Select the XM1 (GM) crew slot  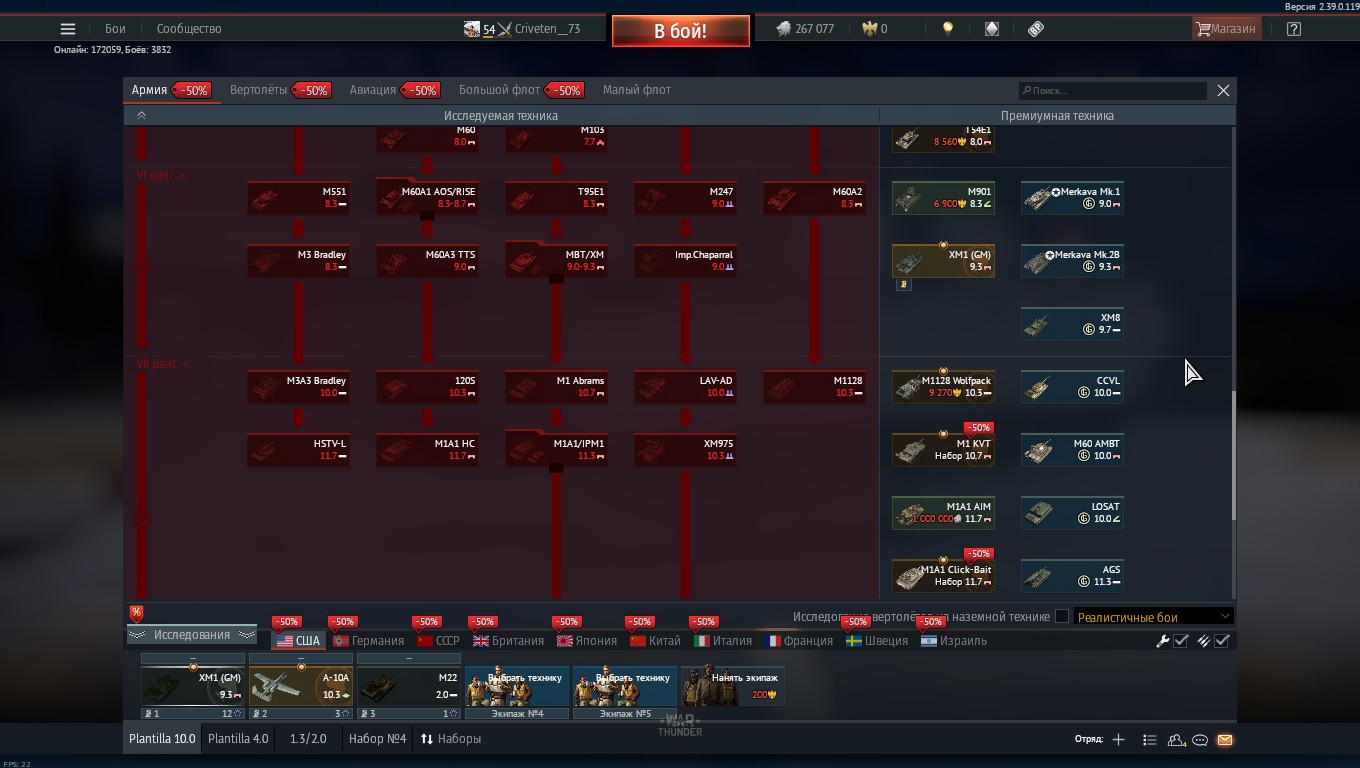click(x=192, y=686)
